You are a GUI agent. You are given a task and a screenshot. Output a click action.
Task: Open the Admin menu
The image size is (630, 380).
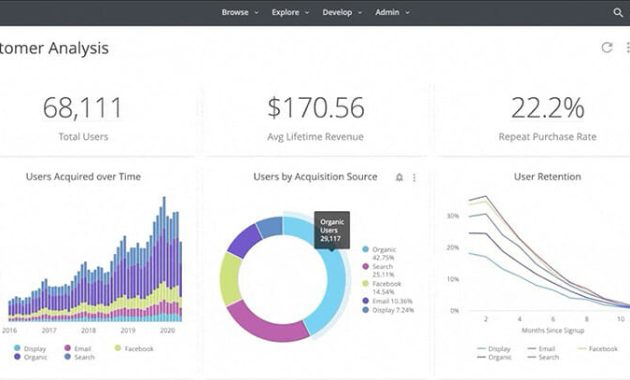387,12
